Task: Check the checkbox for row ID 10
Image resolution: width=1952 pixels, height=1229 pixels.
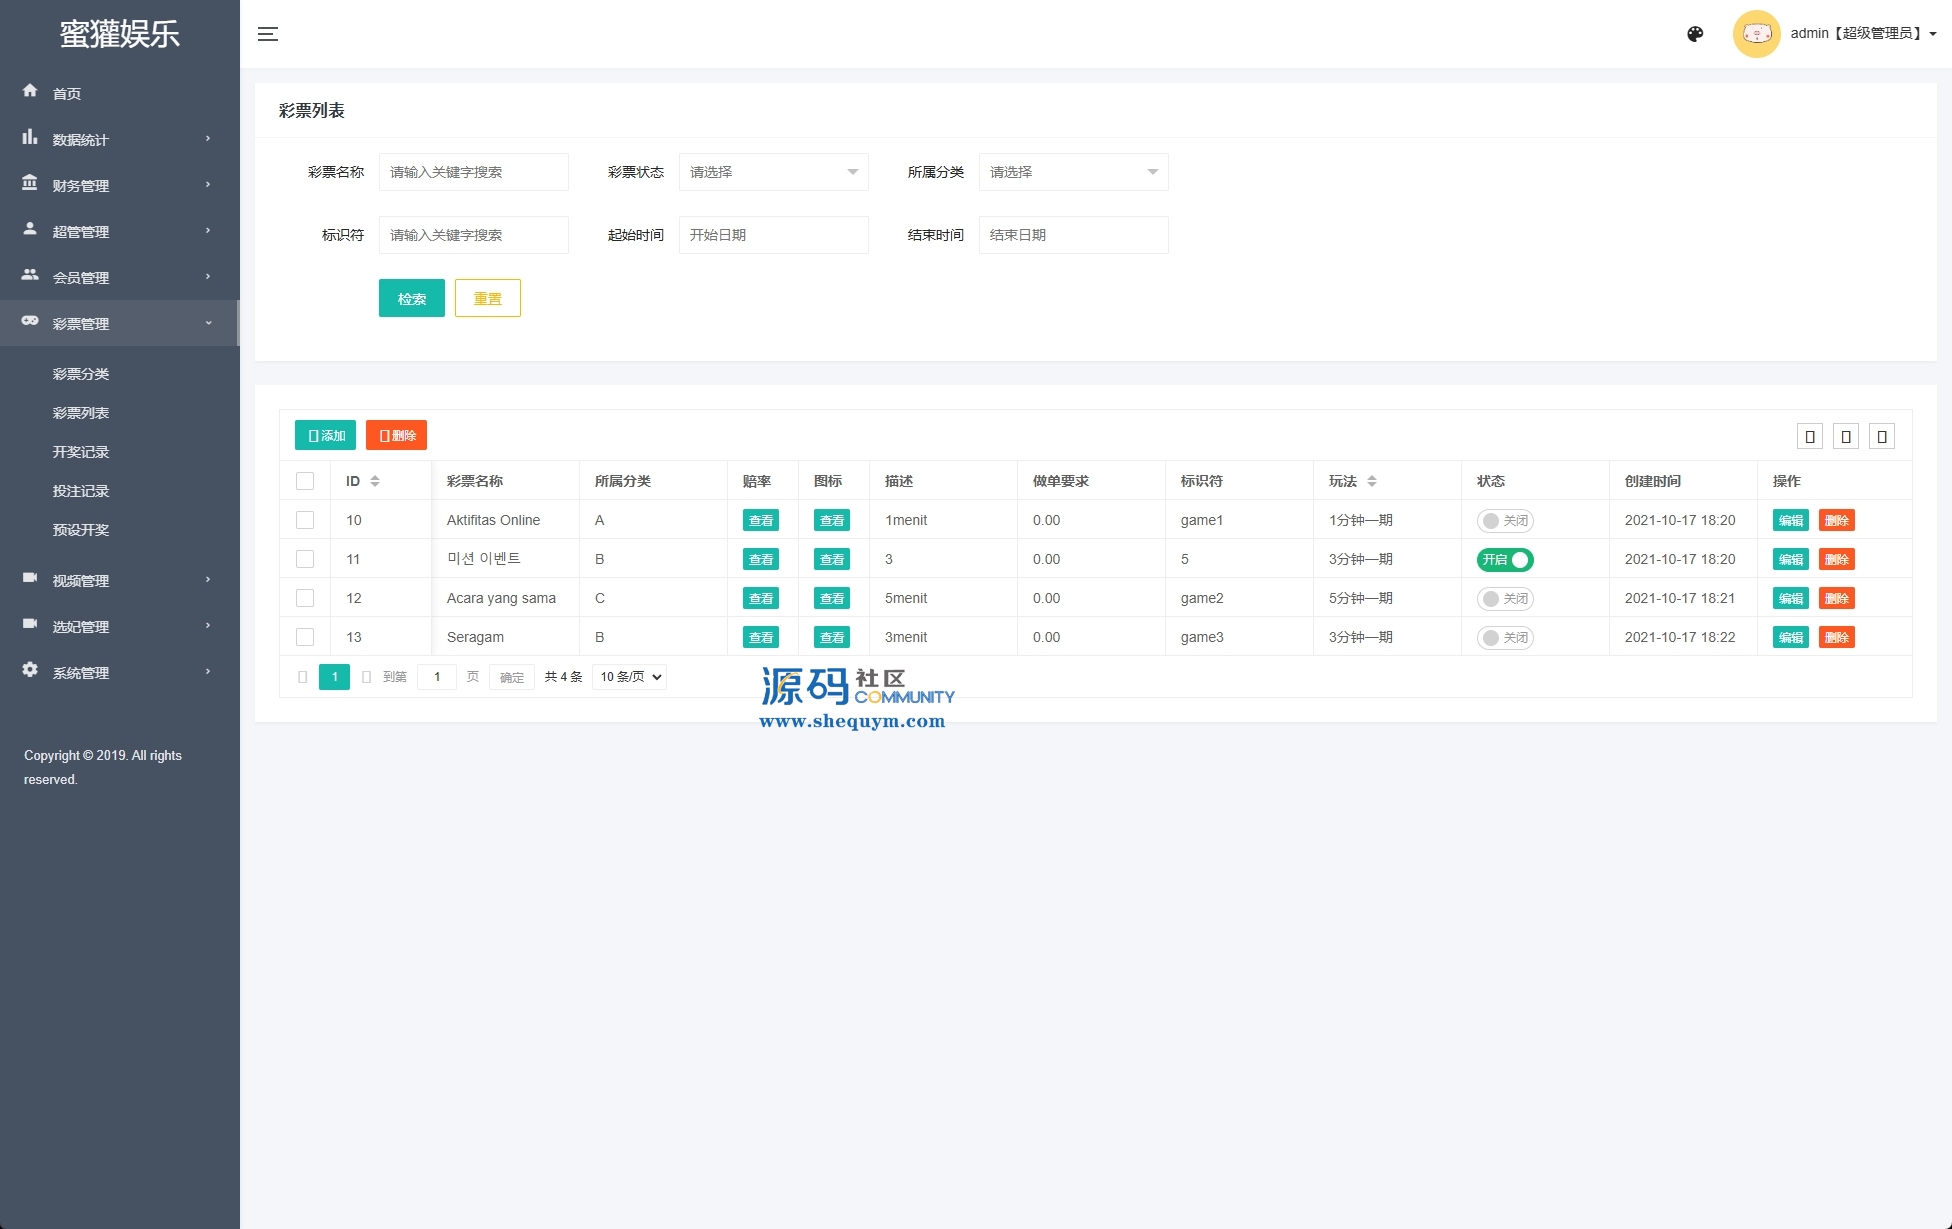Action: [x=305, y=520]
